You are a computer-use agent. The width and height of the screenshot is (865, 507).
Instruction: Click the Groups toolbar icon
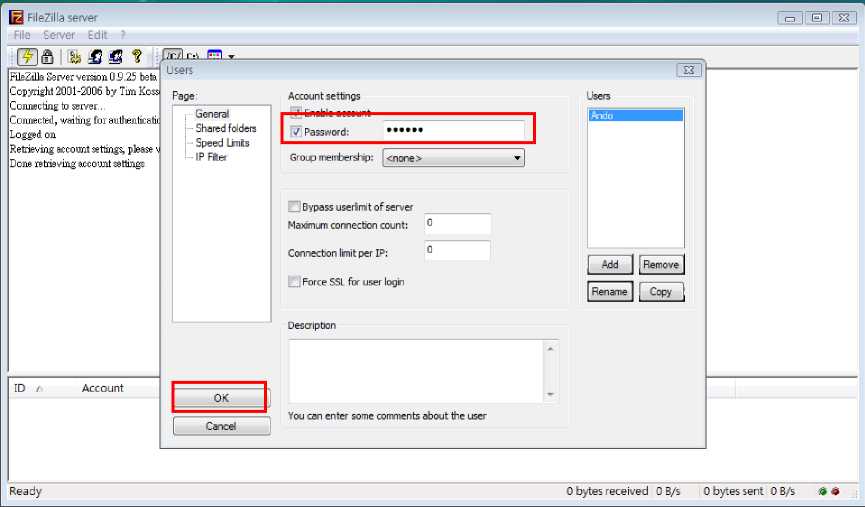[115, 58]
